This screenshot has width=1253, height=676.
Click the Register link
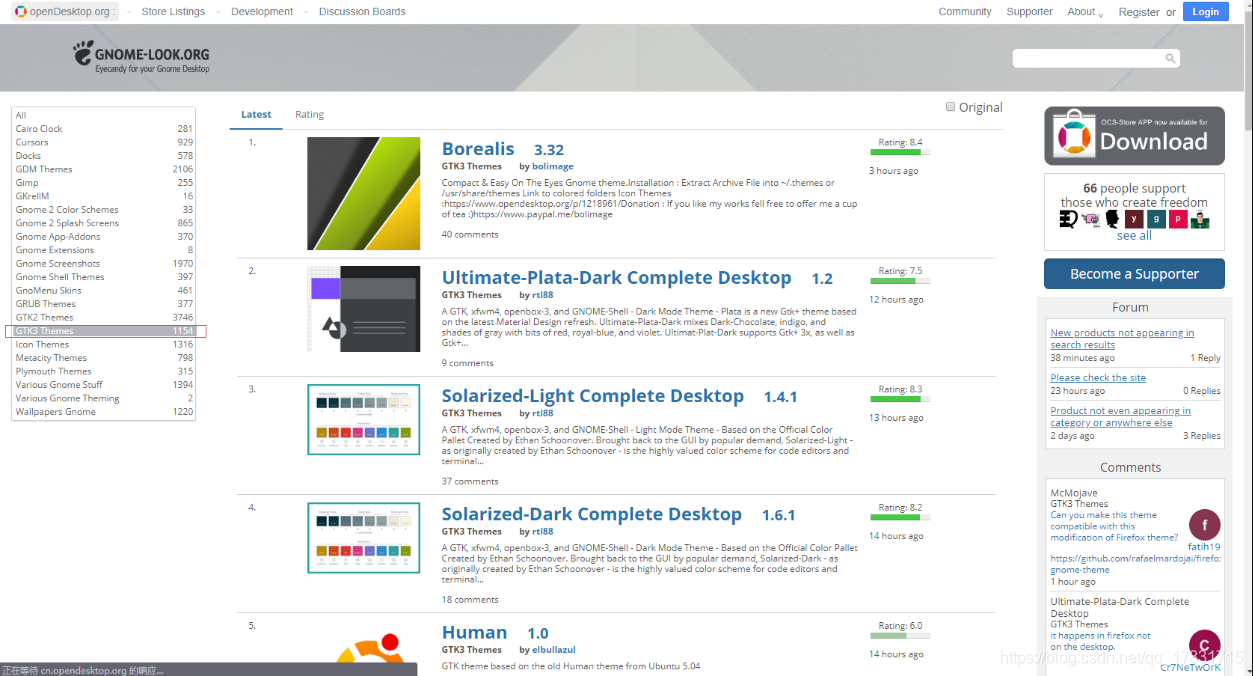(1139, 12)
